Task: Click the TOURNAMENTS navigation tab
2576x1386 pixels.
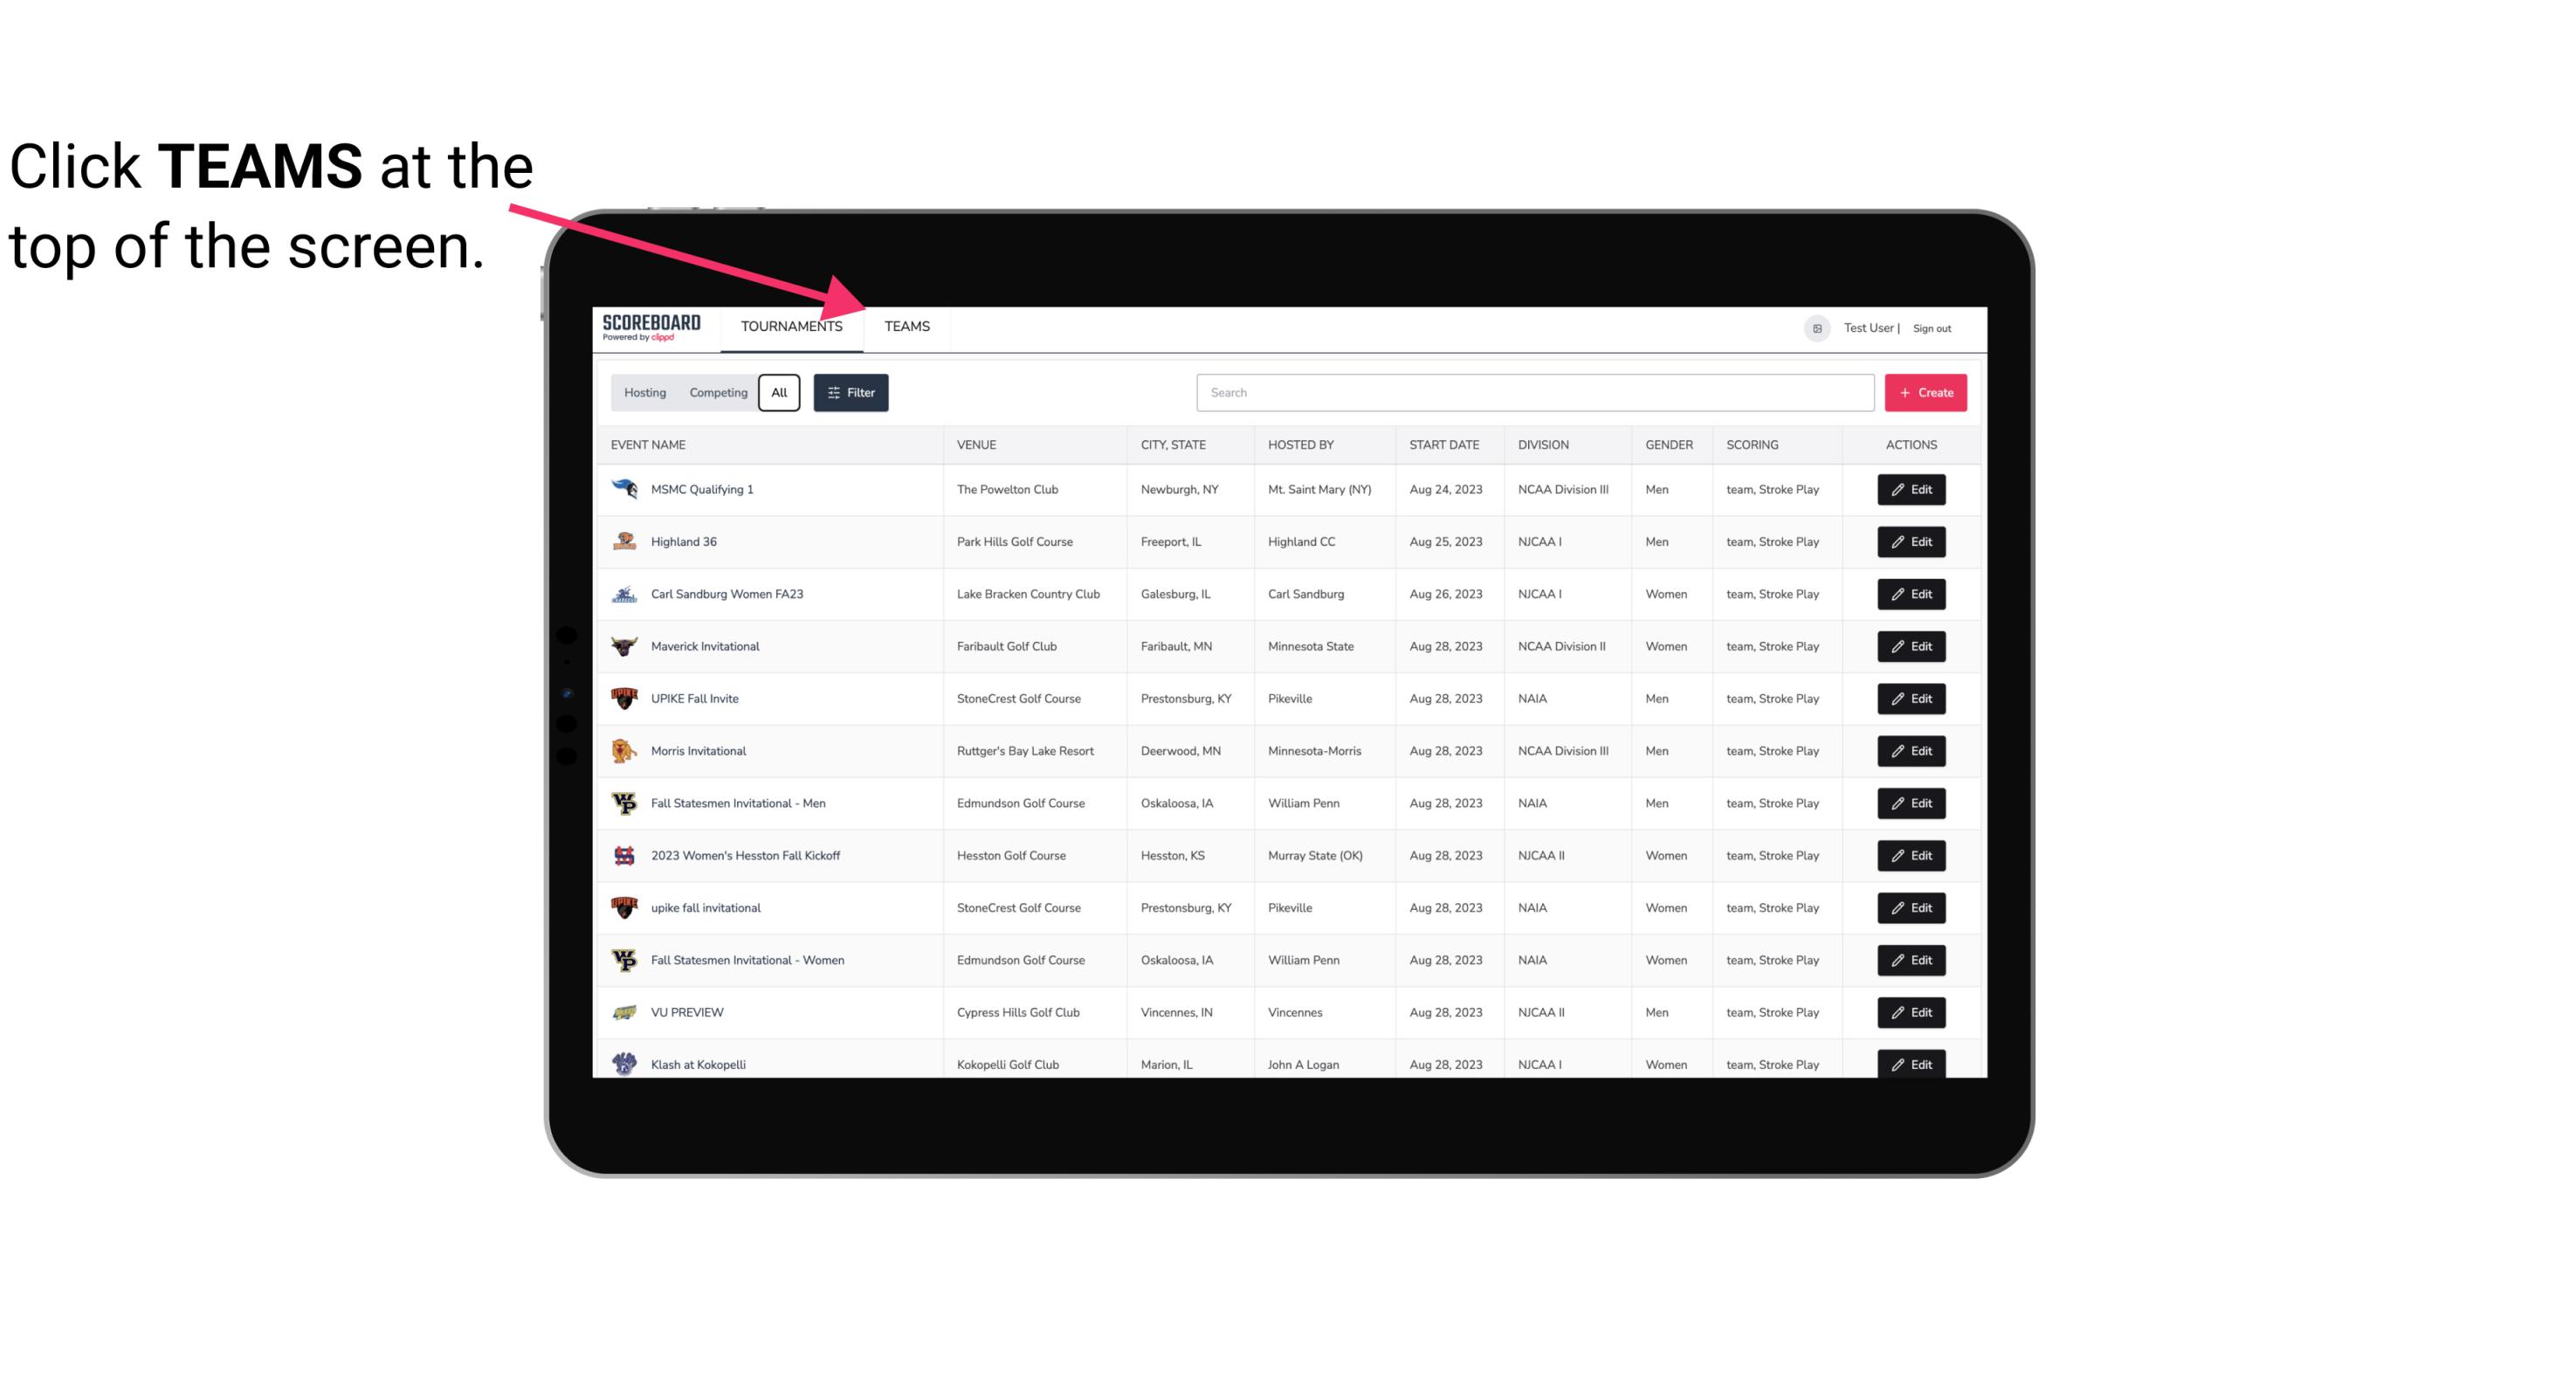Action: coord(790,328)
